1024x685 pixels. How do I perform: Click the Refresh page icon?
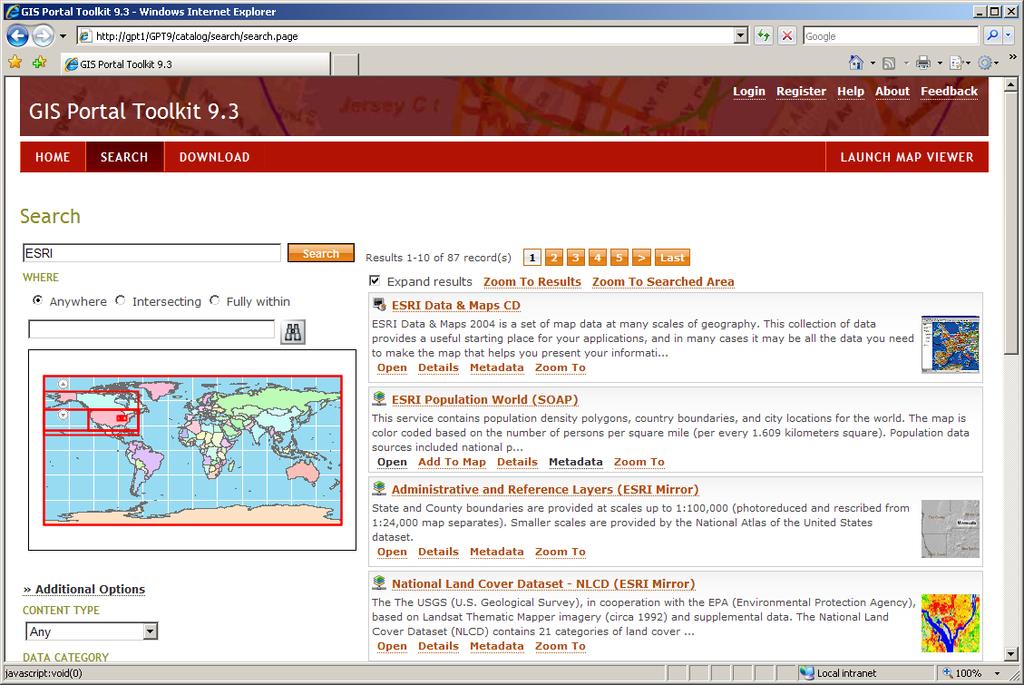(x=763, y=36)
